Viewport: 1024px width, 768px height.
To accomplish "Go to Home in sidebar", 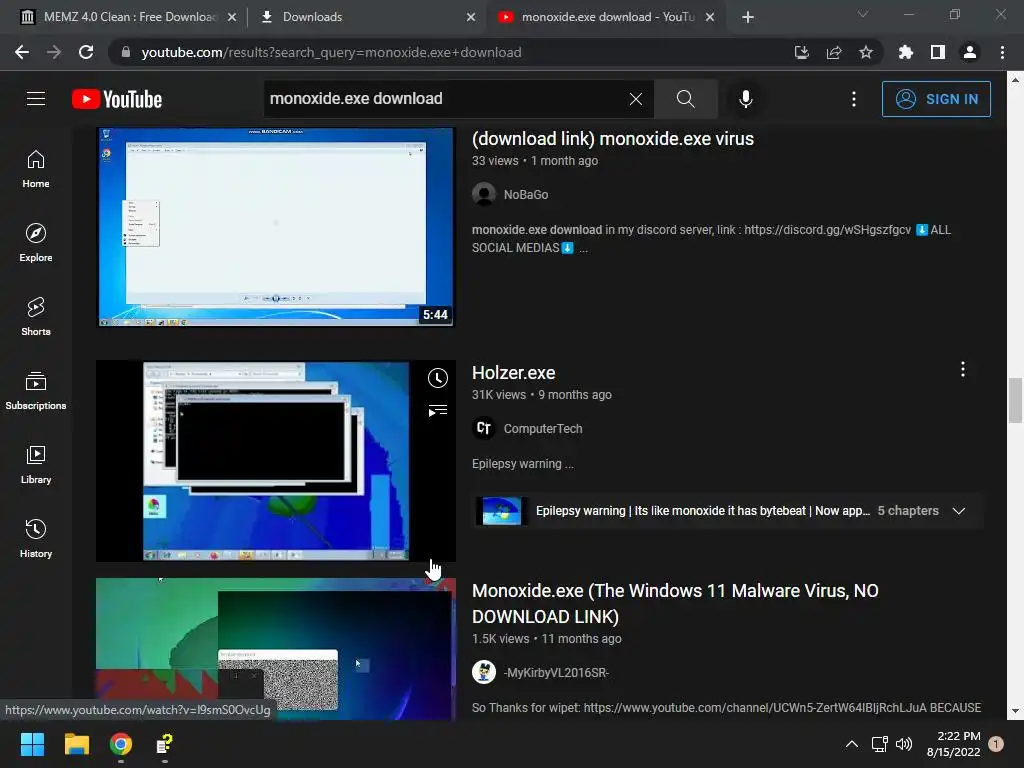I will (36, 169).
